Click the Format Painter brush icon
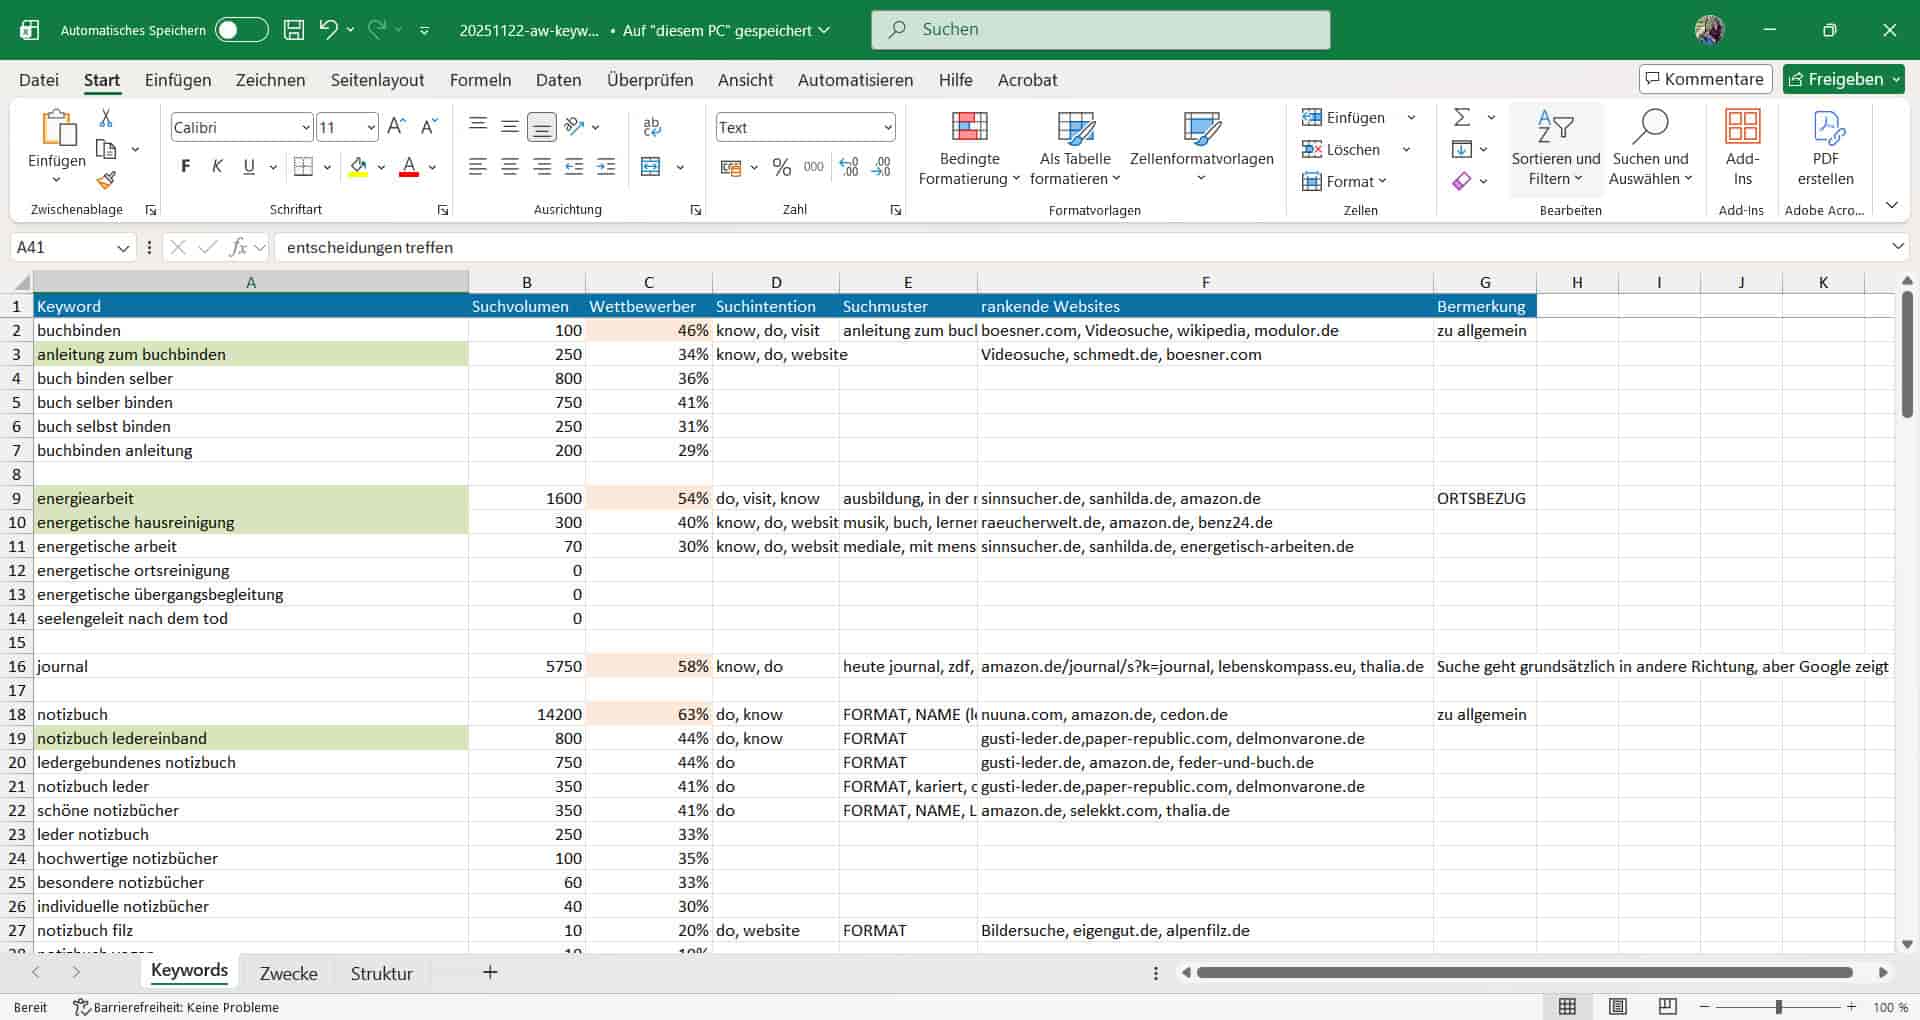1920x1020 pixels. pyautogui.click(x=106, y=180)
